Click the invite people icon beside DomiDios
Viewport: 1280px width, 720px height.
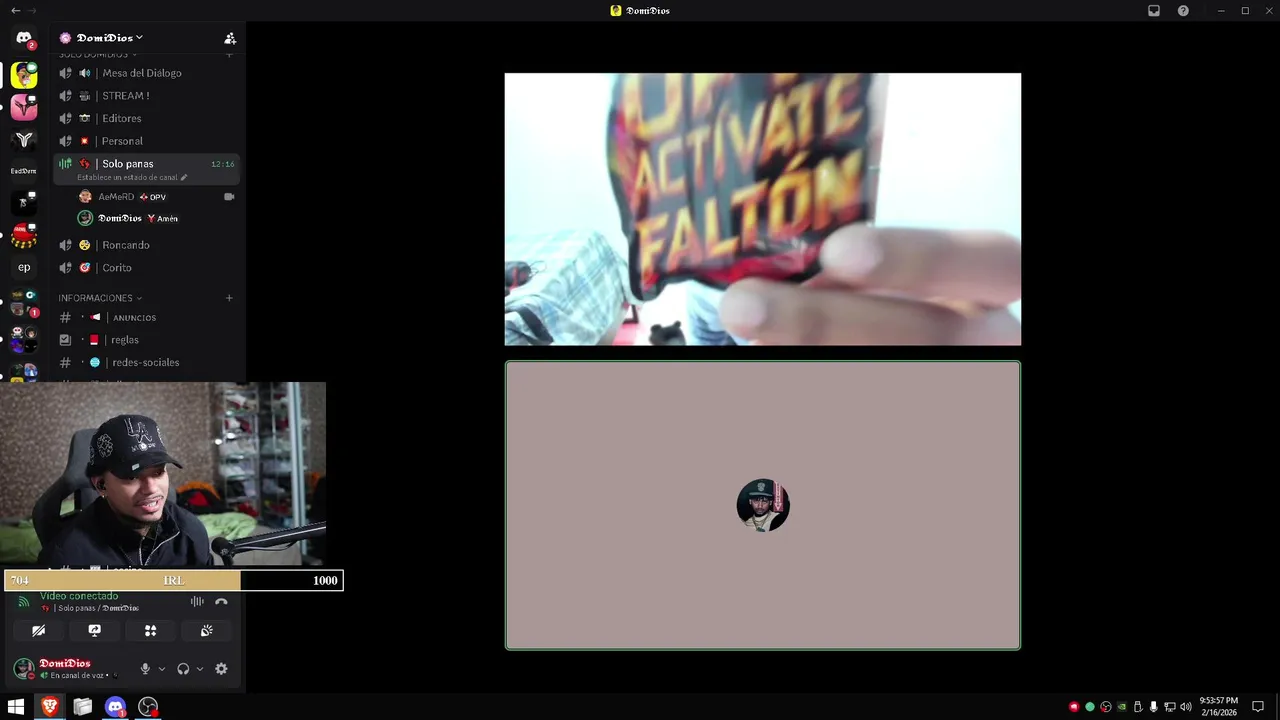(x=230, y=38)
